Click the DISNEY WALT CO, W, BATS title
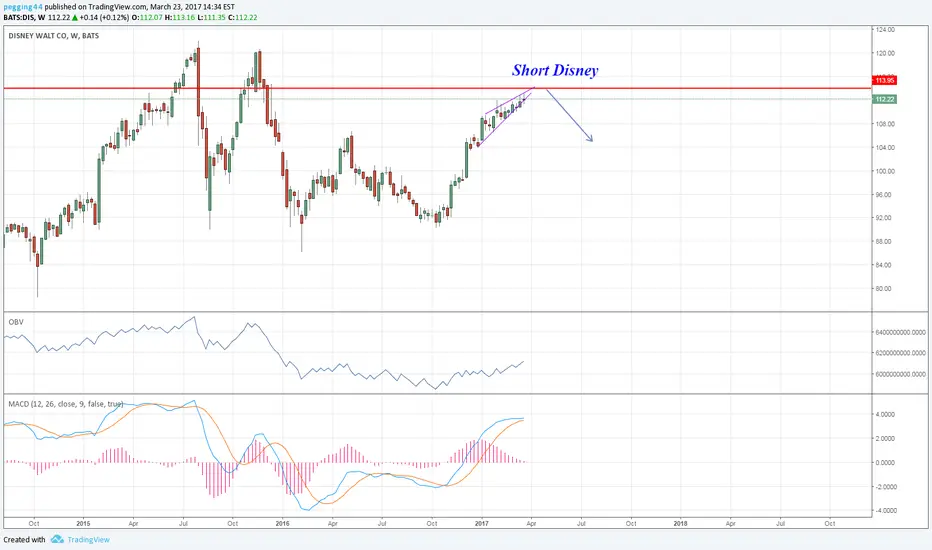932x550 pixels. click(53, 36)
